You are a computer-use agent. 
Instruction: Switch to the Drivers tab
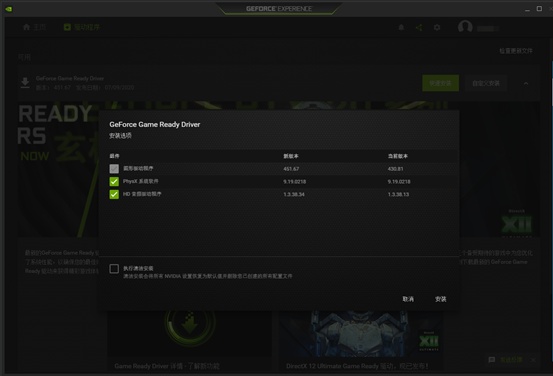pos(82,27)
